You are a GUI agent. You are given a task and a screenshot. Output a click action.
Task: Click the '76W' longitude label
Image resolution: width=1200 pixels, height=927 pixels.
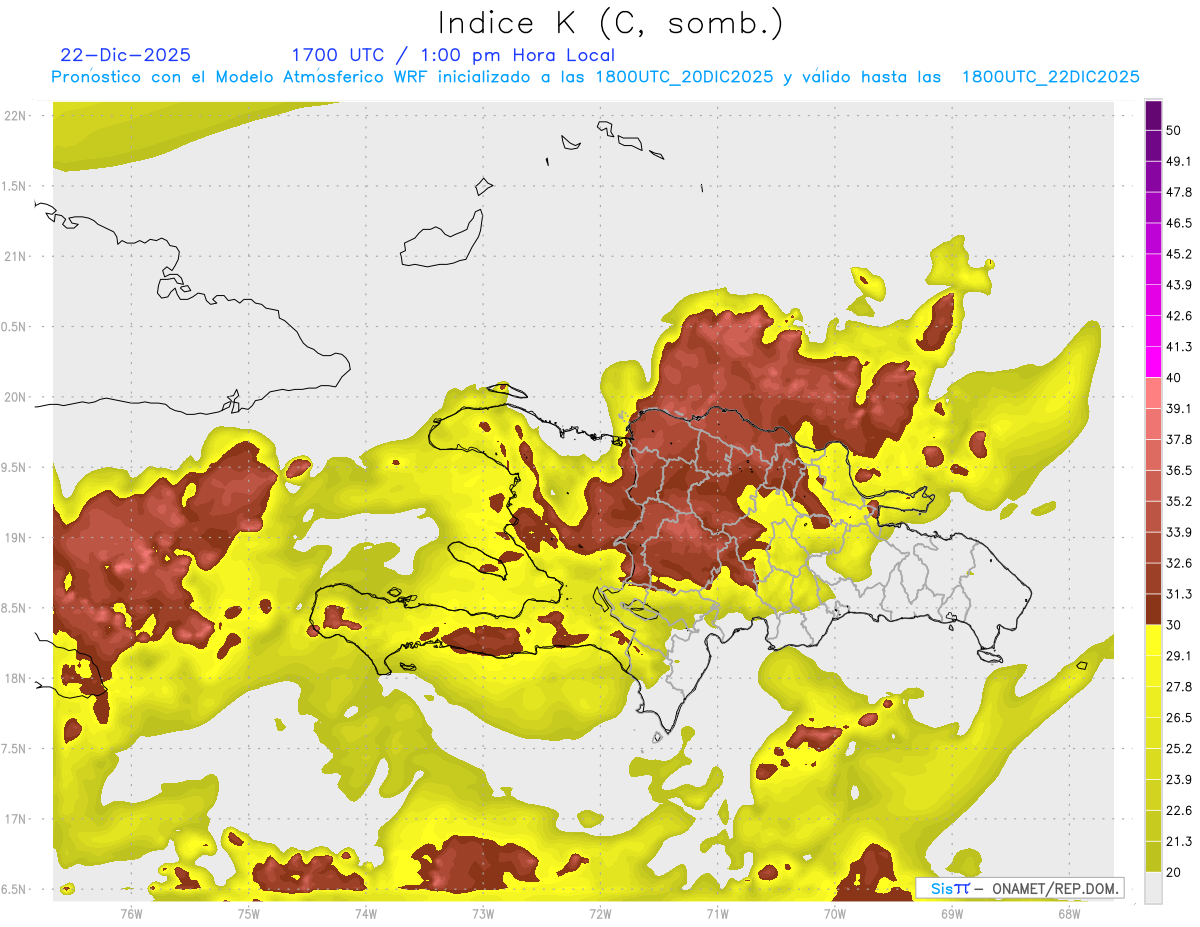click(131, 913)
